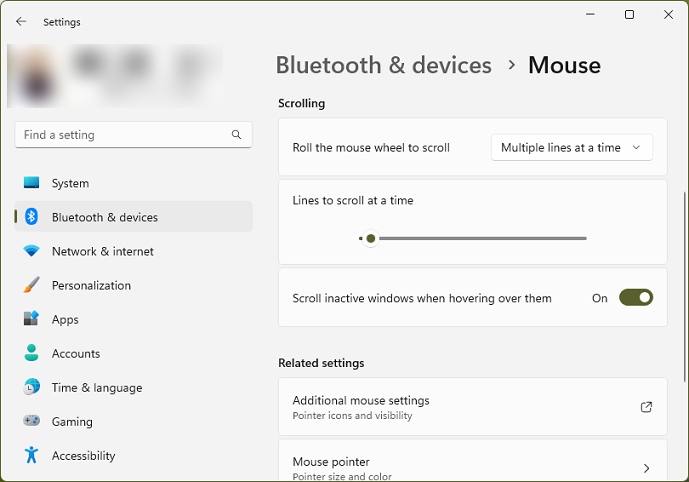Go to Bluetooth & devices breadcrumb
This screenshot has width=689, height=482.
[384, 65]
